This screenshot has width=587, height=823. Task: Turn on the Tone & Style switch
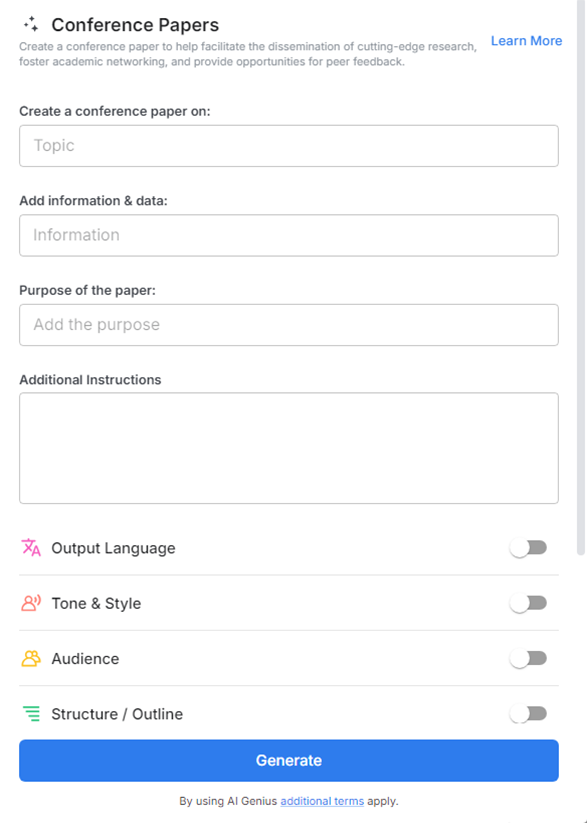(x=528, y=603)
